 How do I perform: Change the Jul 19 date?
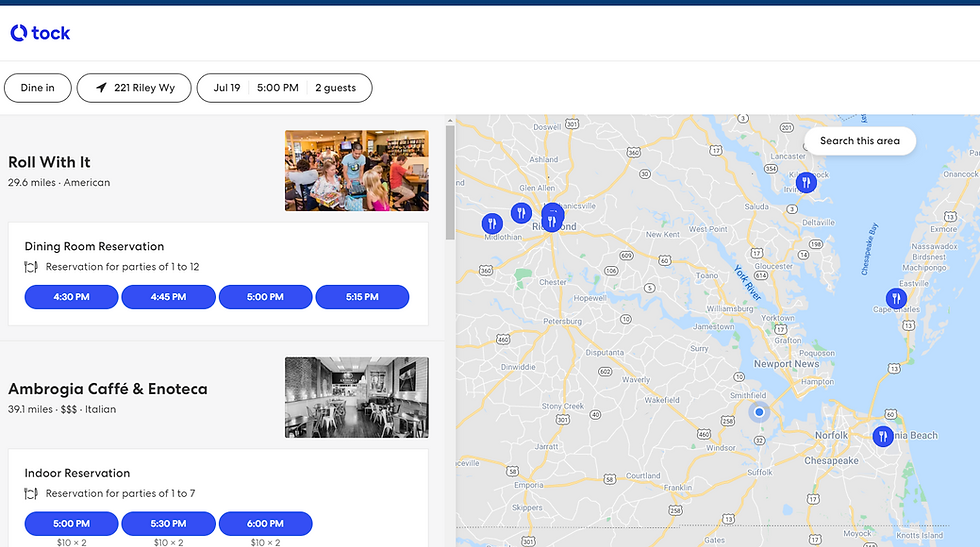click(226, 88)
